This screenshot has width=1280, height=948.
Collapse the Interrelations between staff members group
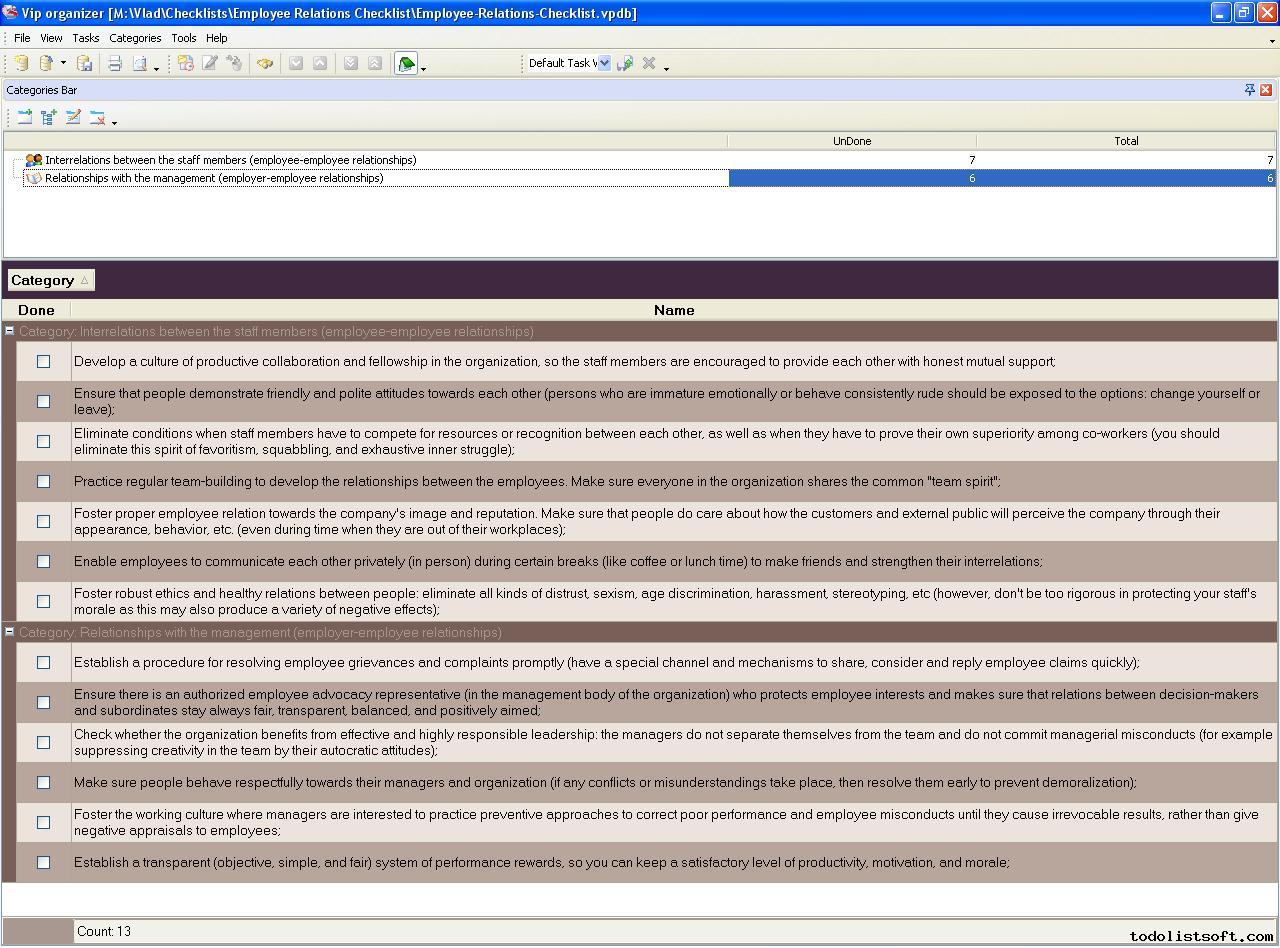point(9,331)
